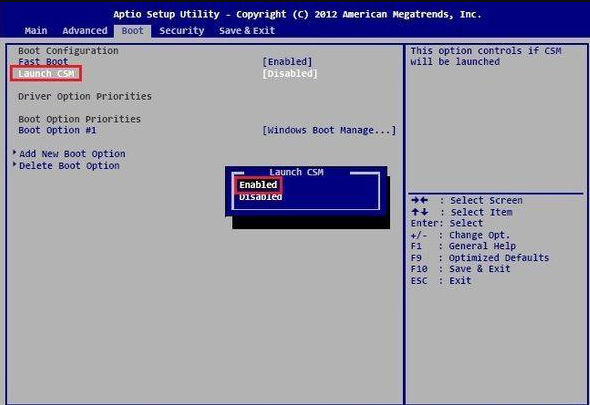Click the Driver Option Priorities heading
This screenshot has width=590, height=405.
click(85, 96)
